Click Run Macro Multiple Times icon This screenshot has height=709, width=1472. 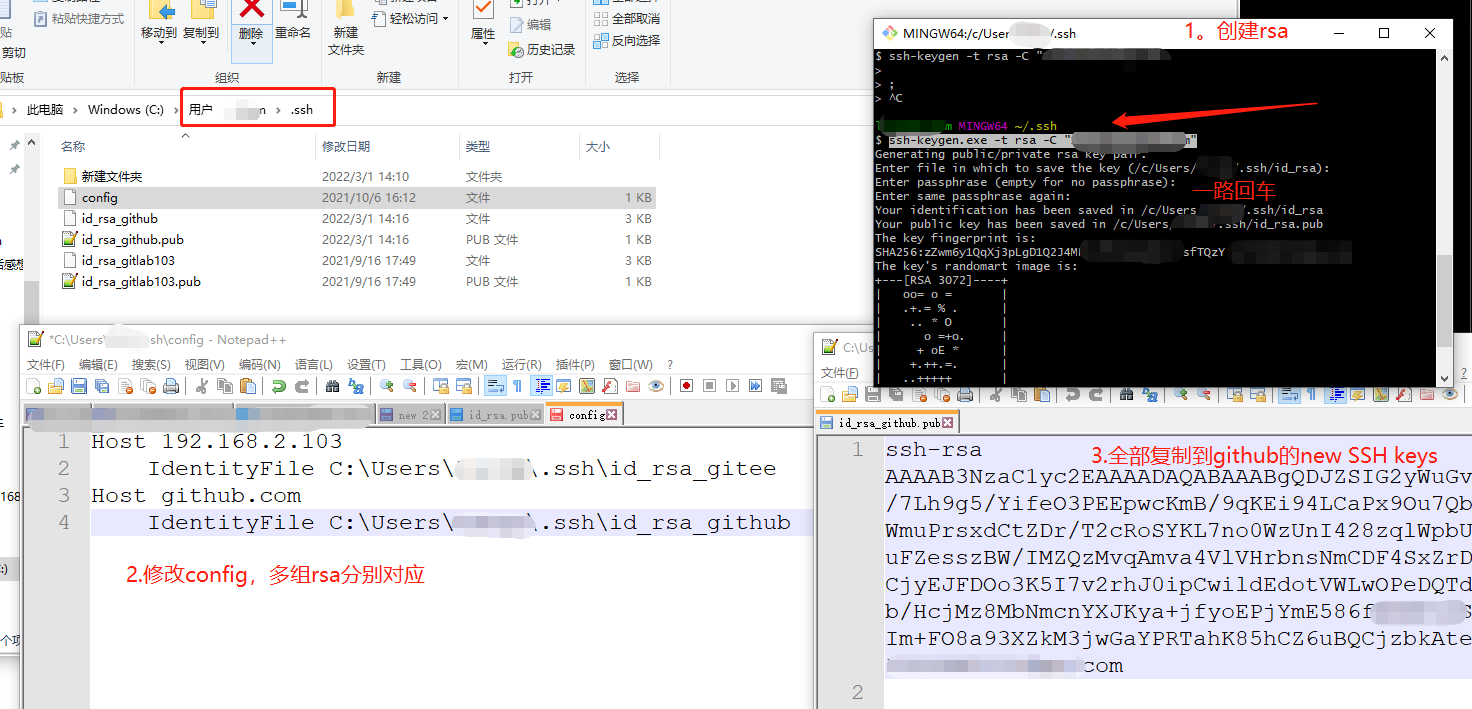(755, 386)
